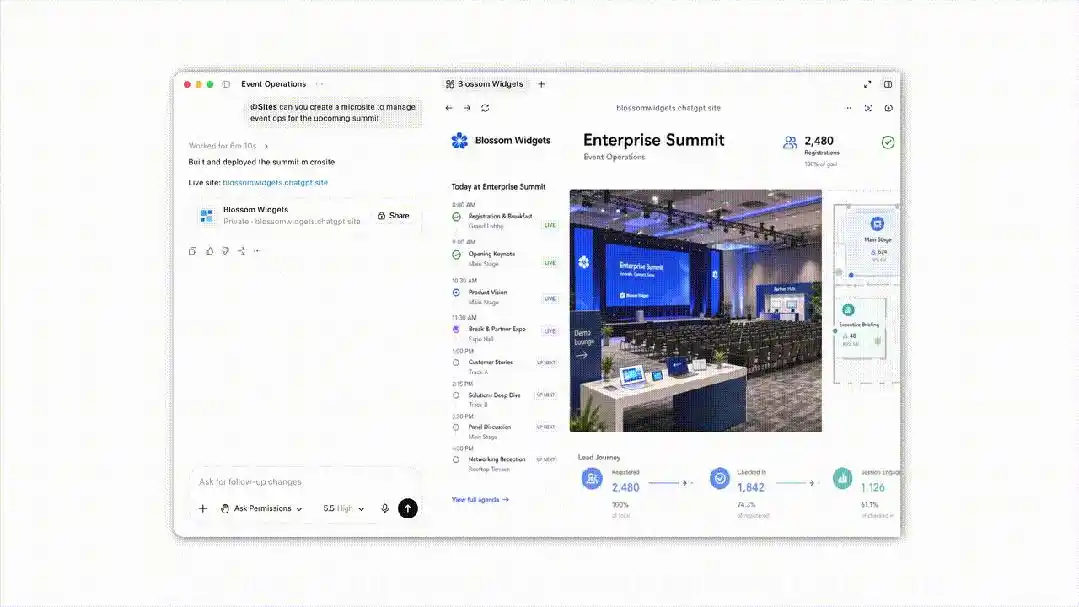Screen dimensions: 1079x607
Task: Give thumbs down to the response
Action: 225,251
